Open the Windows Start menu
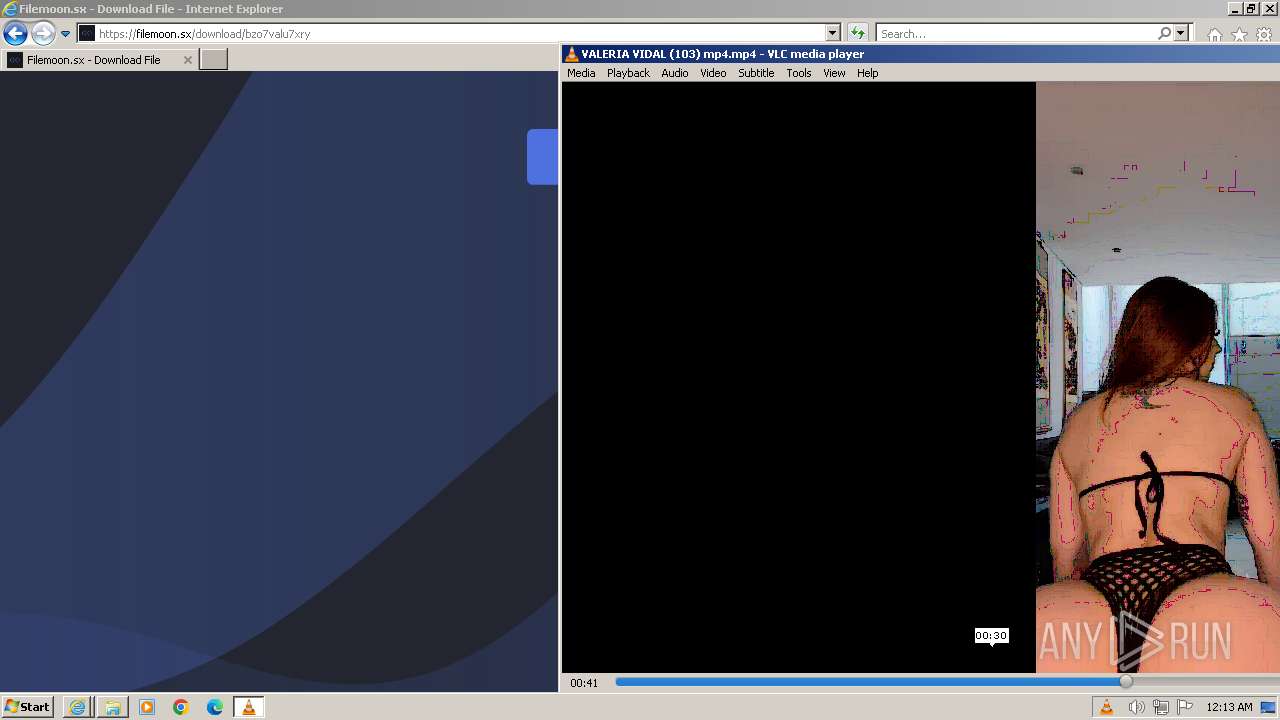Image resolution: width=1280 pixels, height=720 pixels. [x=27, y=707]
